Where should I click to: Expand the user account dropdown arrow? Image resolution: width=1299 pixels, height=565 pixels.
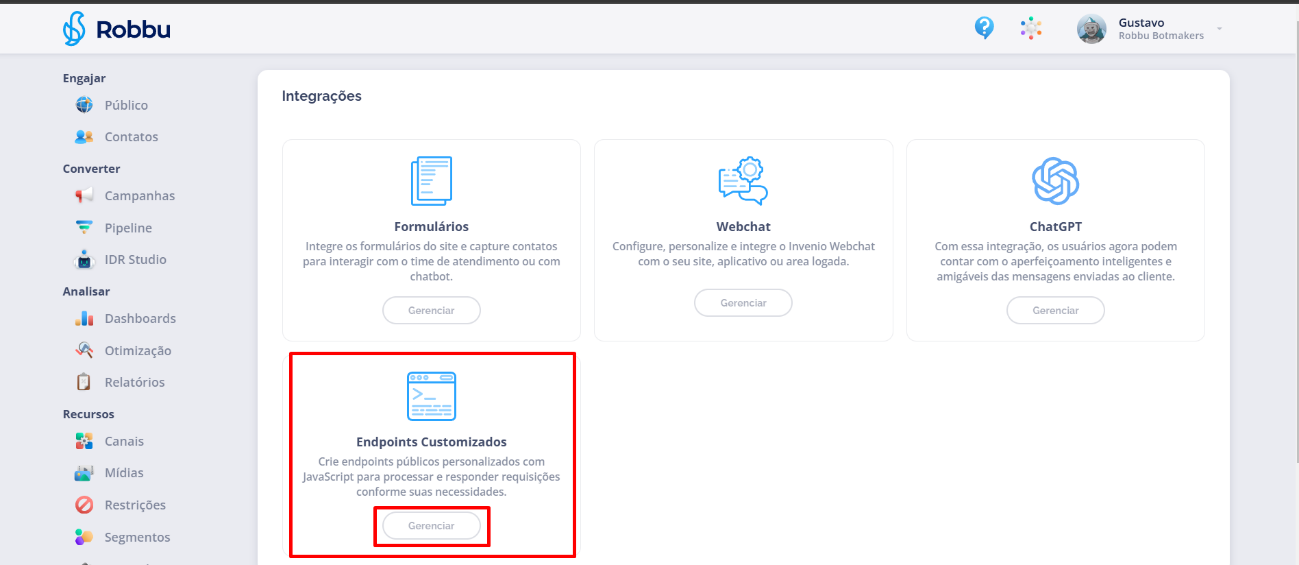(x=1219, y=28)
